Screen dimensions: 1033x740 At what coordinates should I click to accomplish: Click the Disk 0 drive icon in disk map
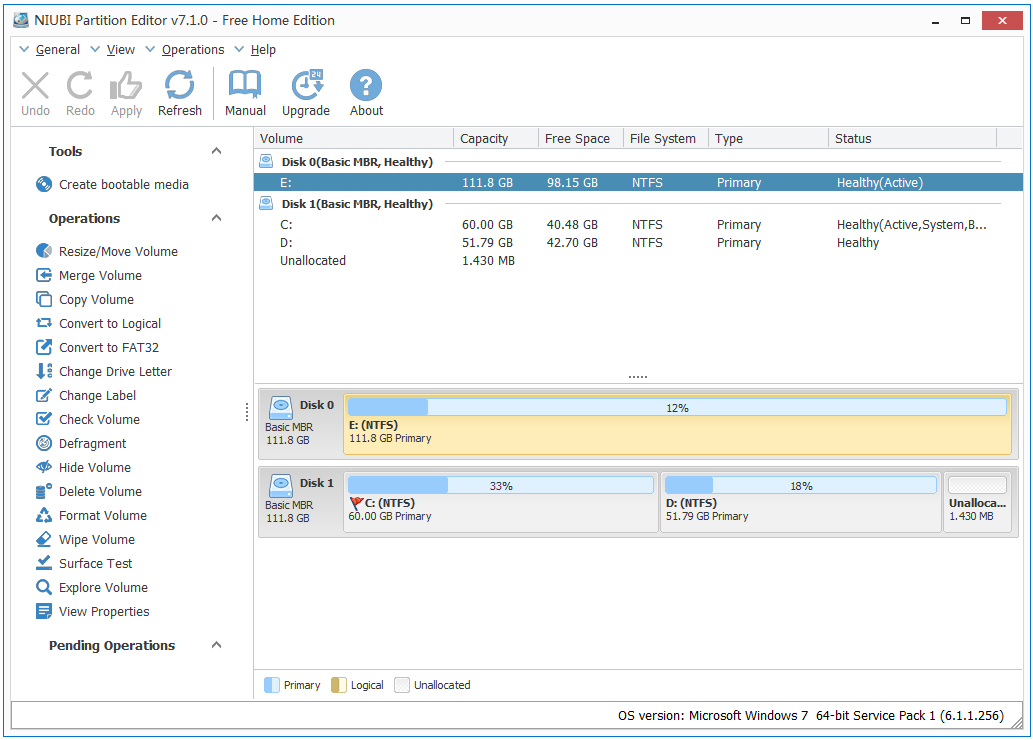281,408
